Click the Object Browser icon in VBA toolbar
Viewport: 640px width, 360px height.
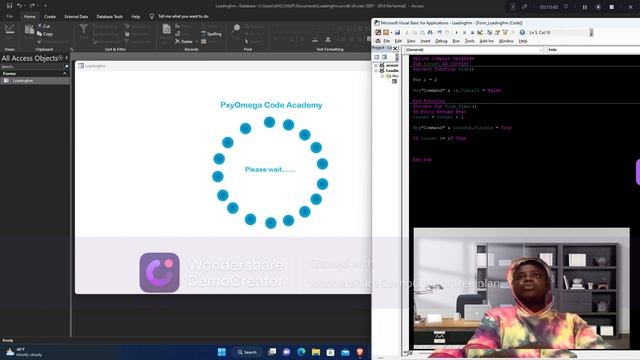[505, 32]
